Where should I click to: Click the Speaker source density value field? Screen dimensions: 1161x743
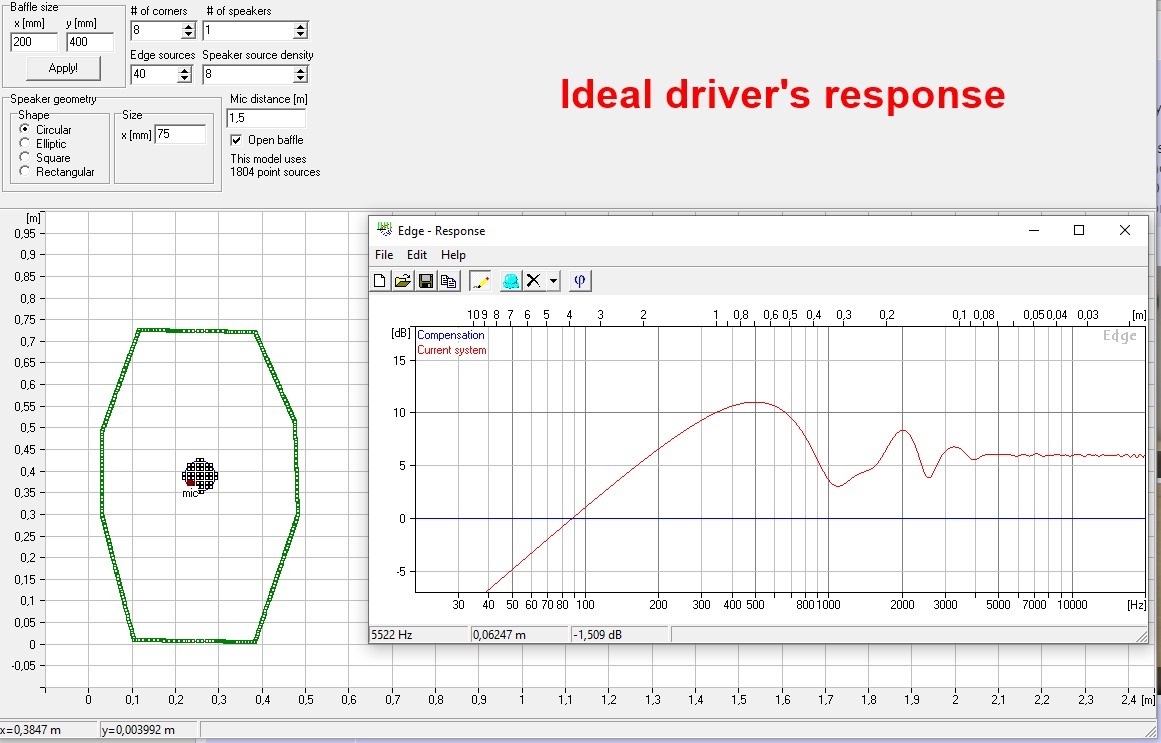(248, 74)
